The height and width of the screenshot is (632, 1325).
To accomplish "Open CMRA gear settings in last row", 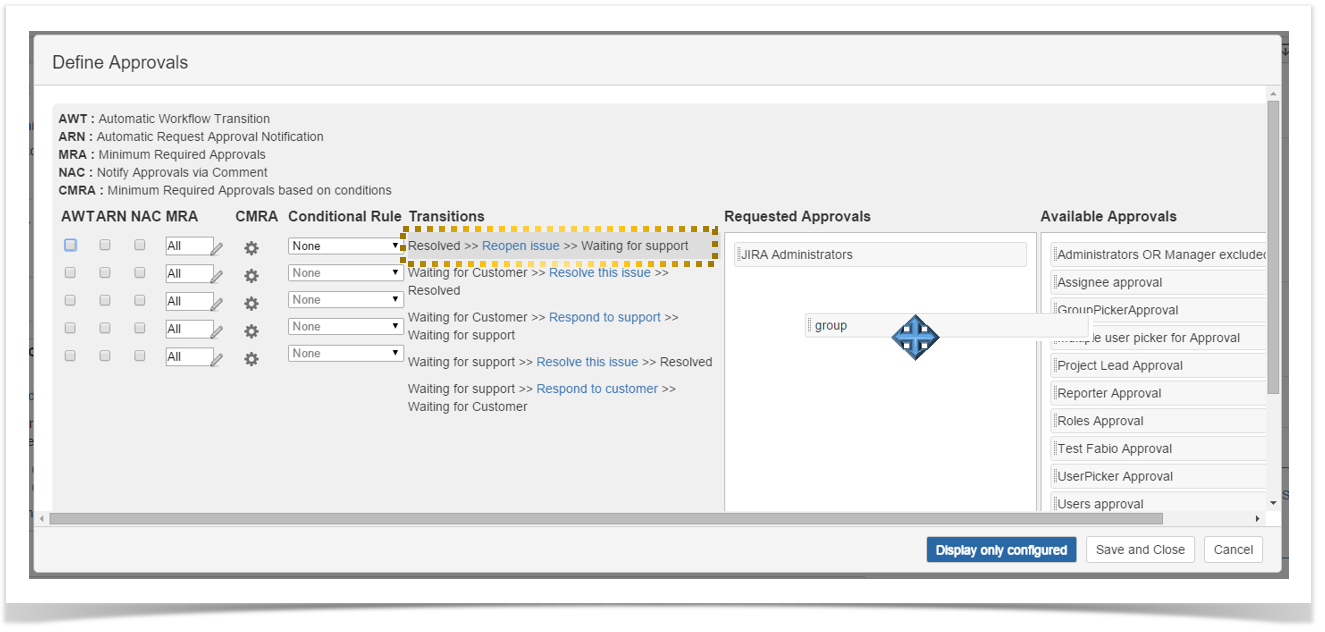I will pos(252,358).
